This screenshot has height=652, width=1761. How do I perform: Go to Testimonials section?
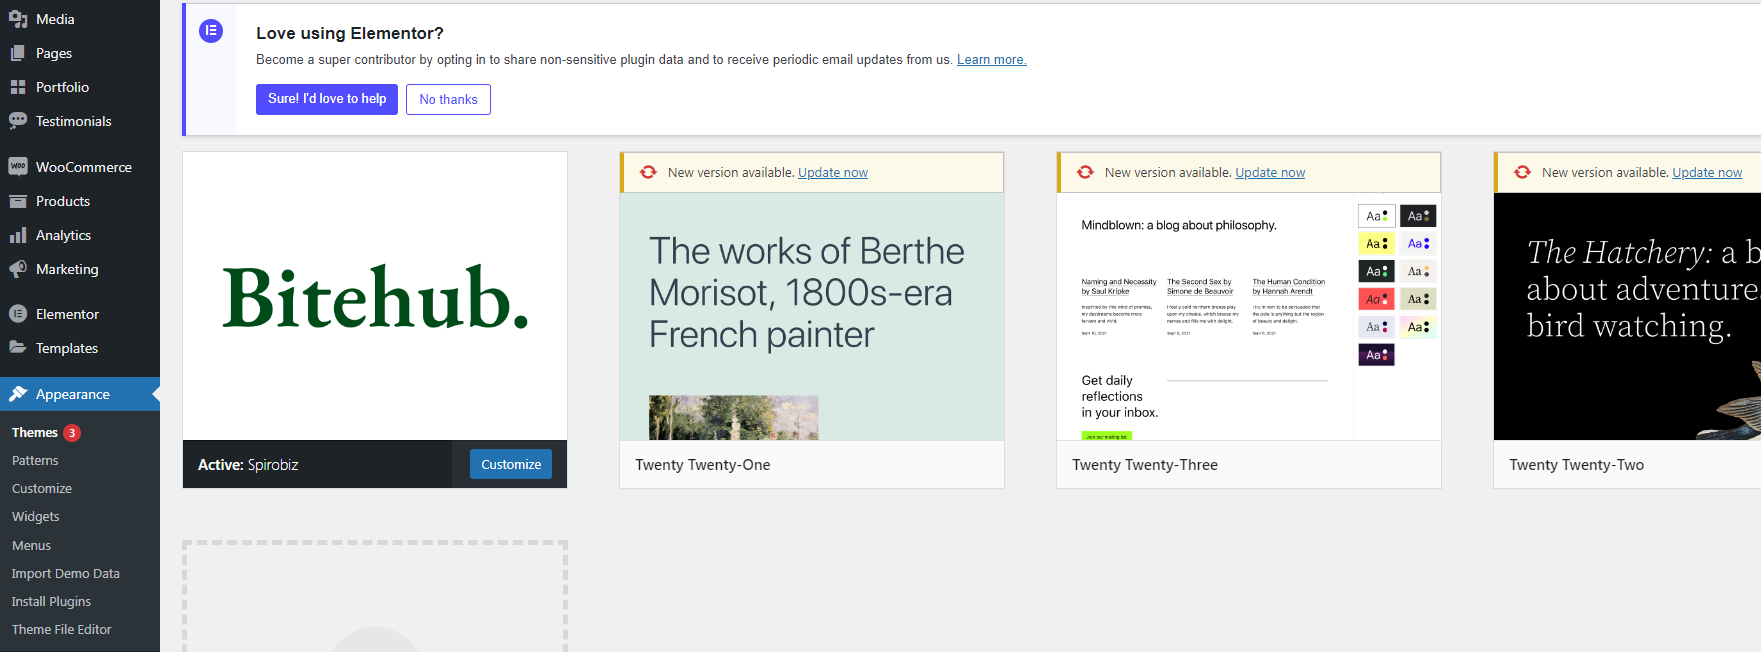tap(80, 121)
